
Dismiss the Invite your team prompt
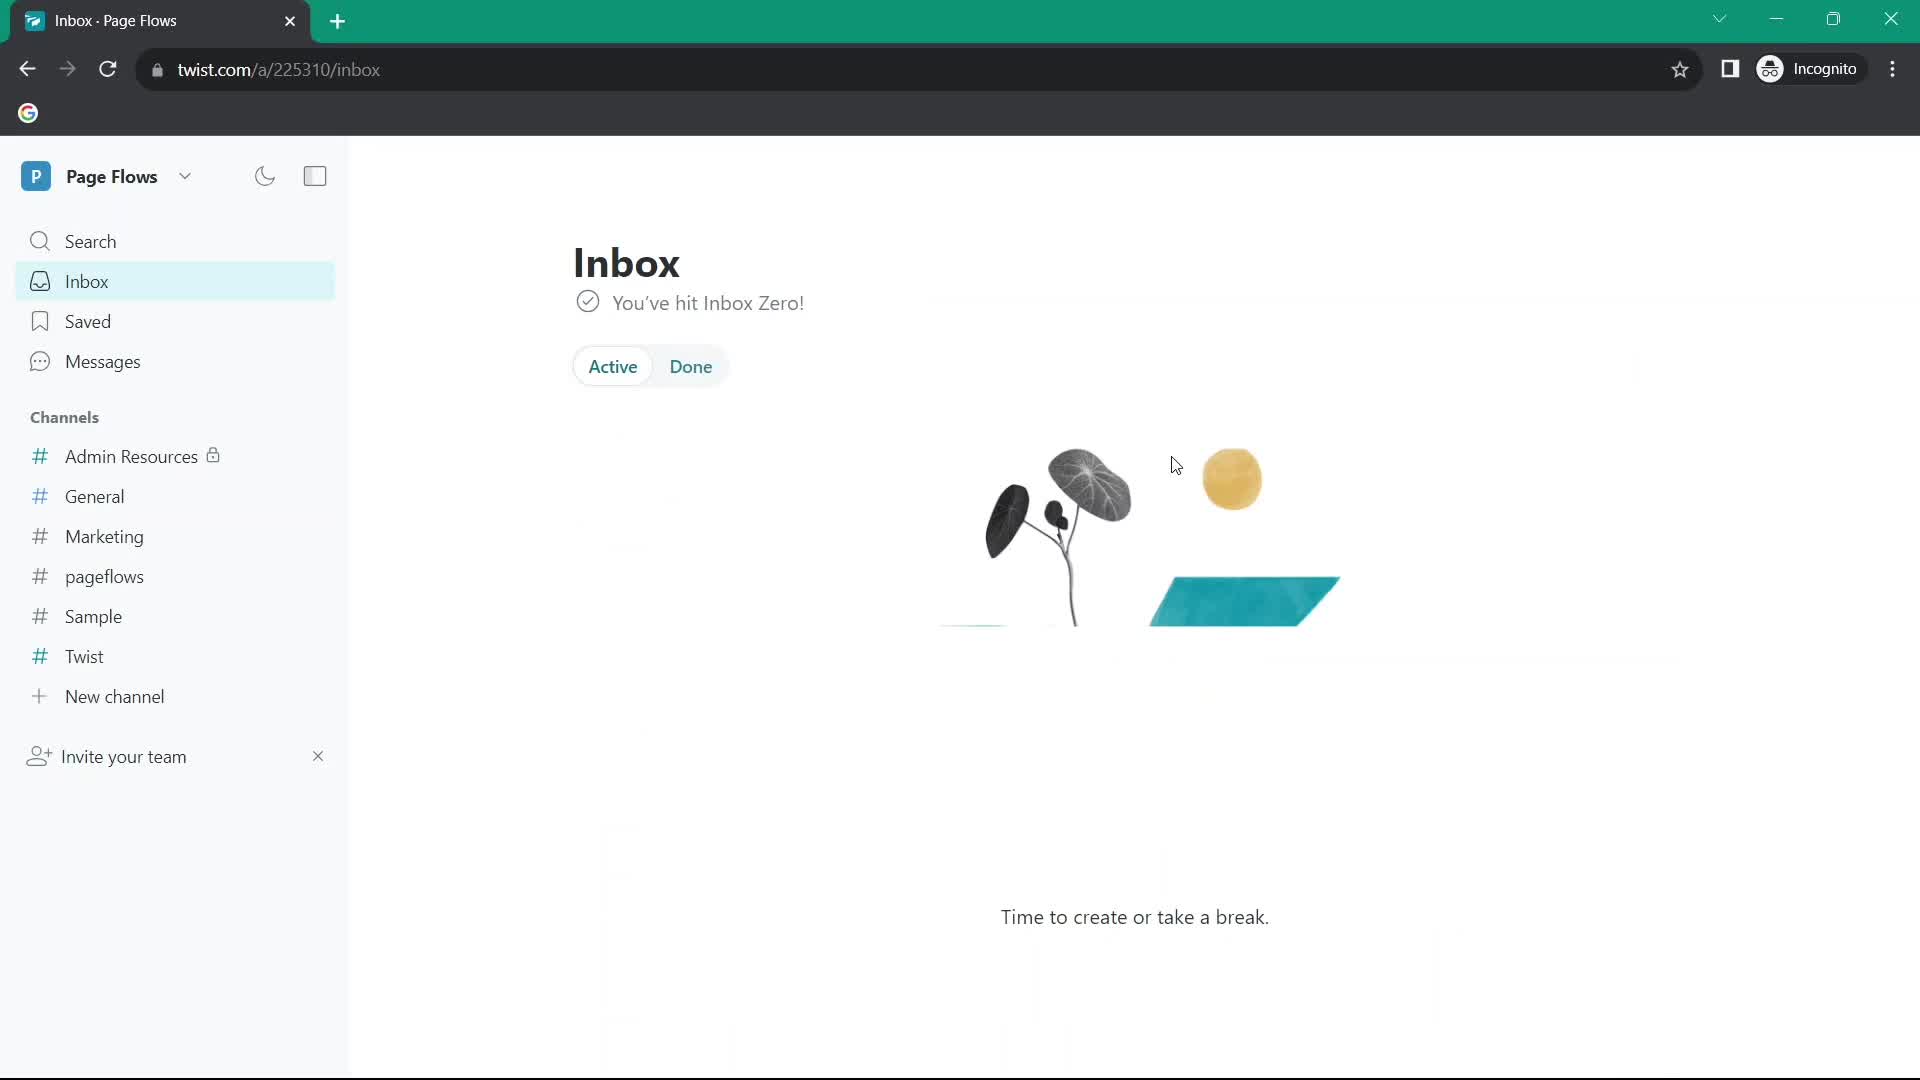pos(318,756)
